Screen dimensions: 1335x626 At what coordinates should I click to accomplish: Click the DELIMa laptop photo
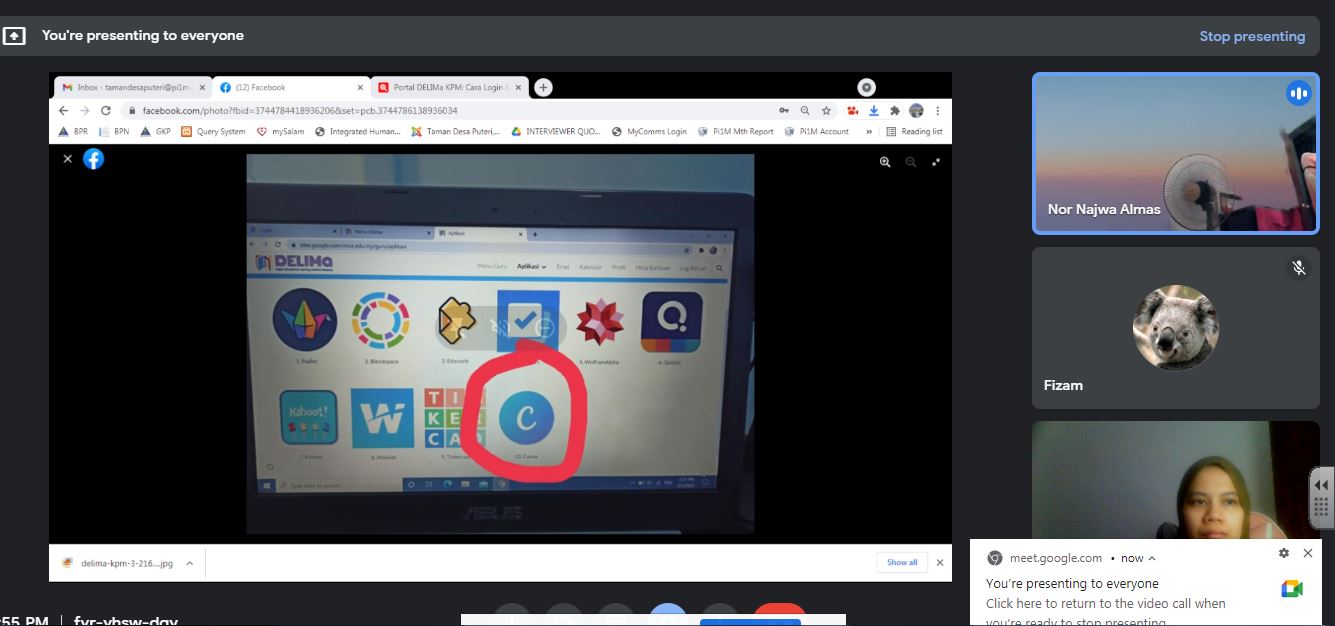point(500,344)
